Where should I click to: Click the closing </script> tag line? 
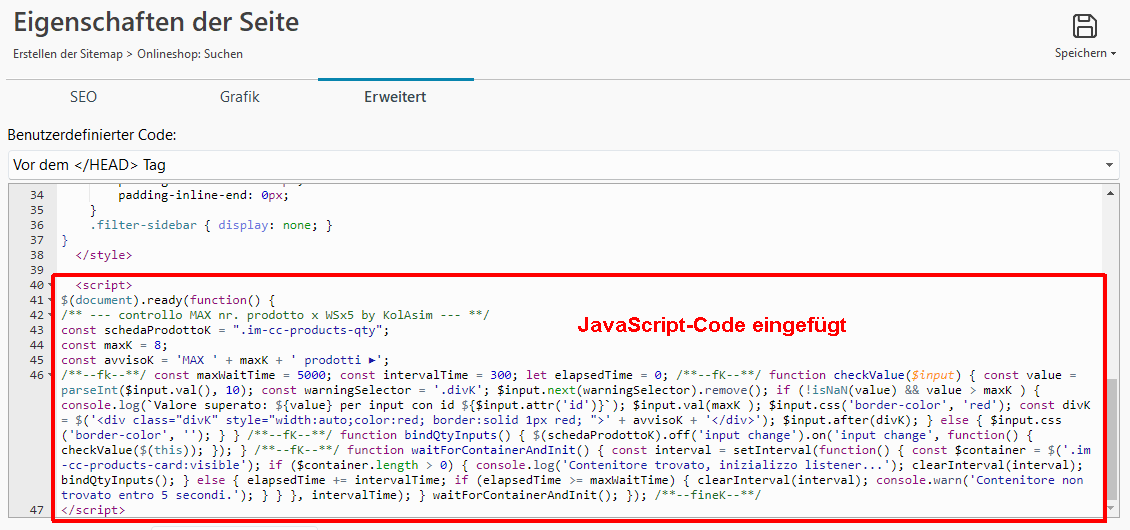(x=93, y=510)
